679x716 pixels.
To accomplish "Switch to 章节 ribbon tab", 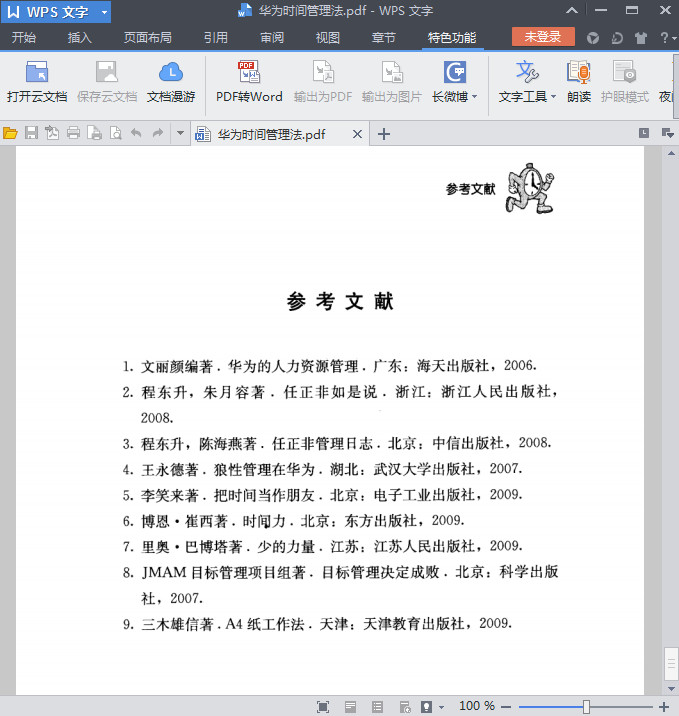I will (x=384, y=37).
